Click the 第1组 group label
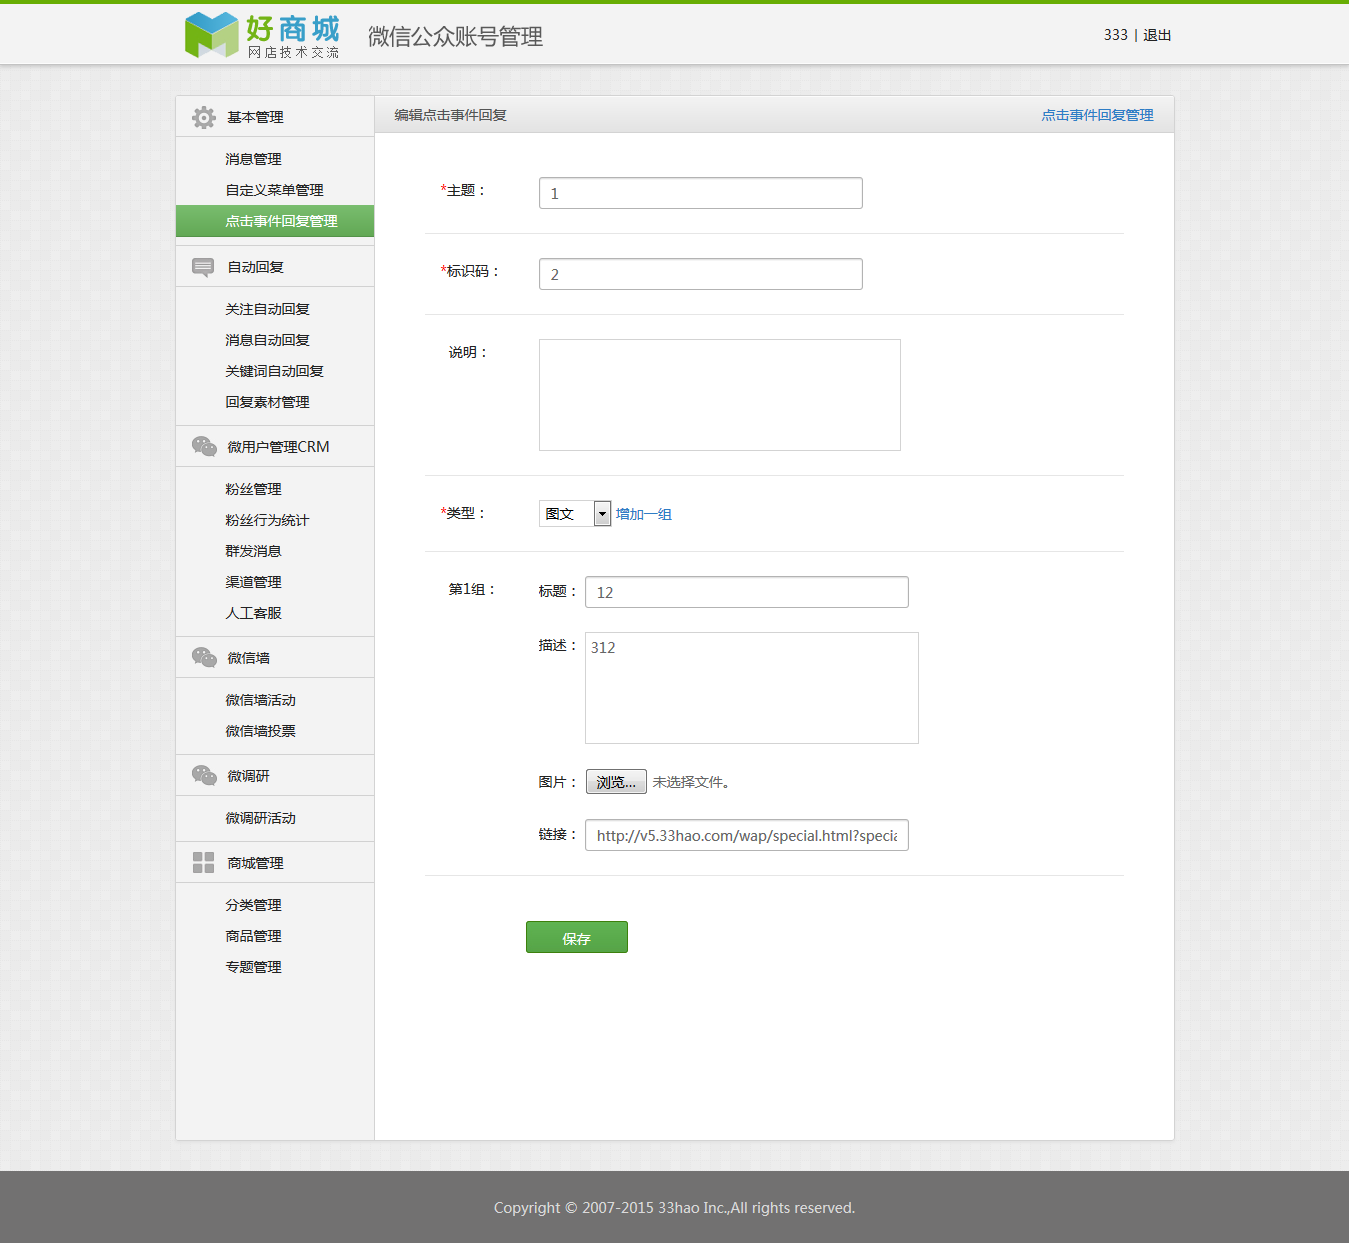The height and width of the screenshot is (1243, 1349). pyautogui.click(x=471, y=589)
